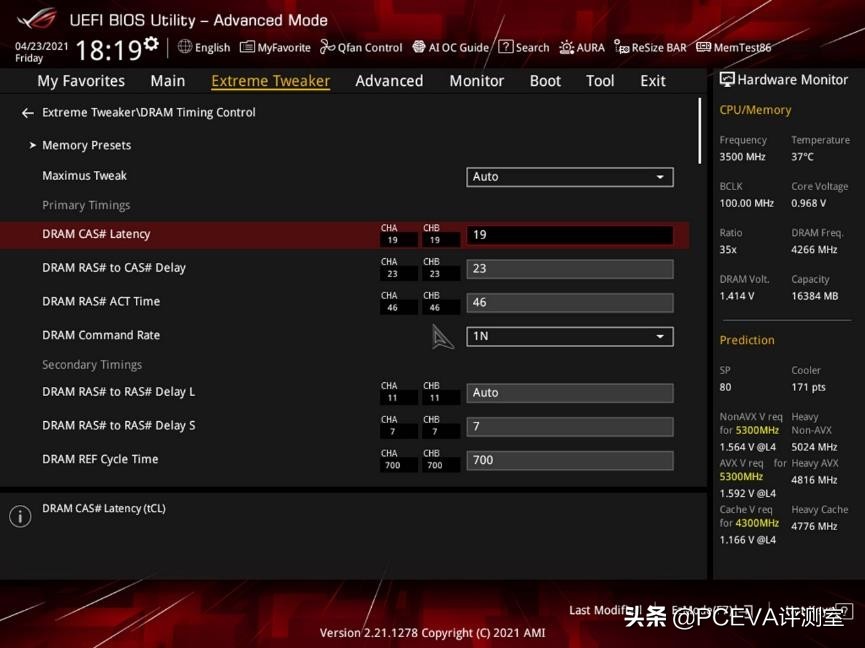Click the DRAM CAS# Latency value field
Image resolution: width=865 pixels, height=648 pixels.
570,235
